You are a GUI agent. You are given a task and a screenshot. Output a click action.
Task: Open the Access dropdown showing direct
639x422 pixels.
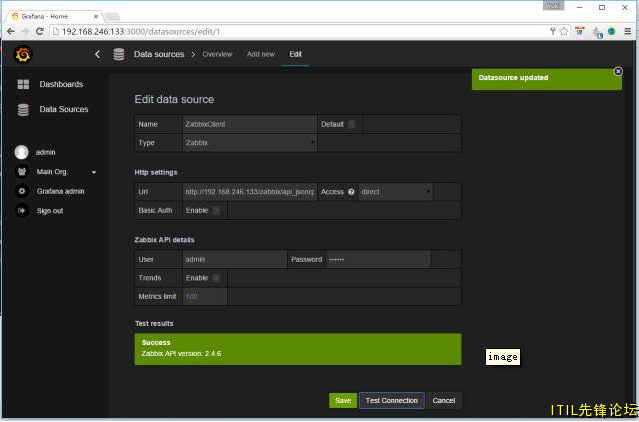[x=395, y=192]
